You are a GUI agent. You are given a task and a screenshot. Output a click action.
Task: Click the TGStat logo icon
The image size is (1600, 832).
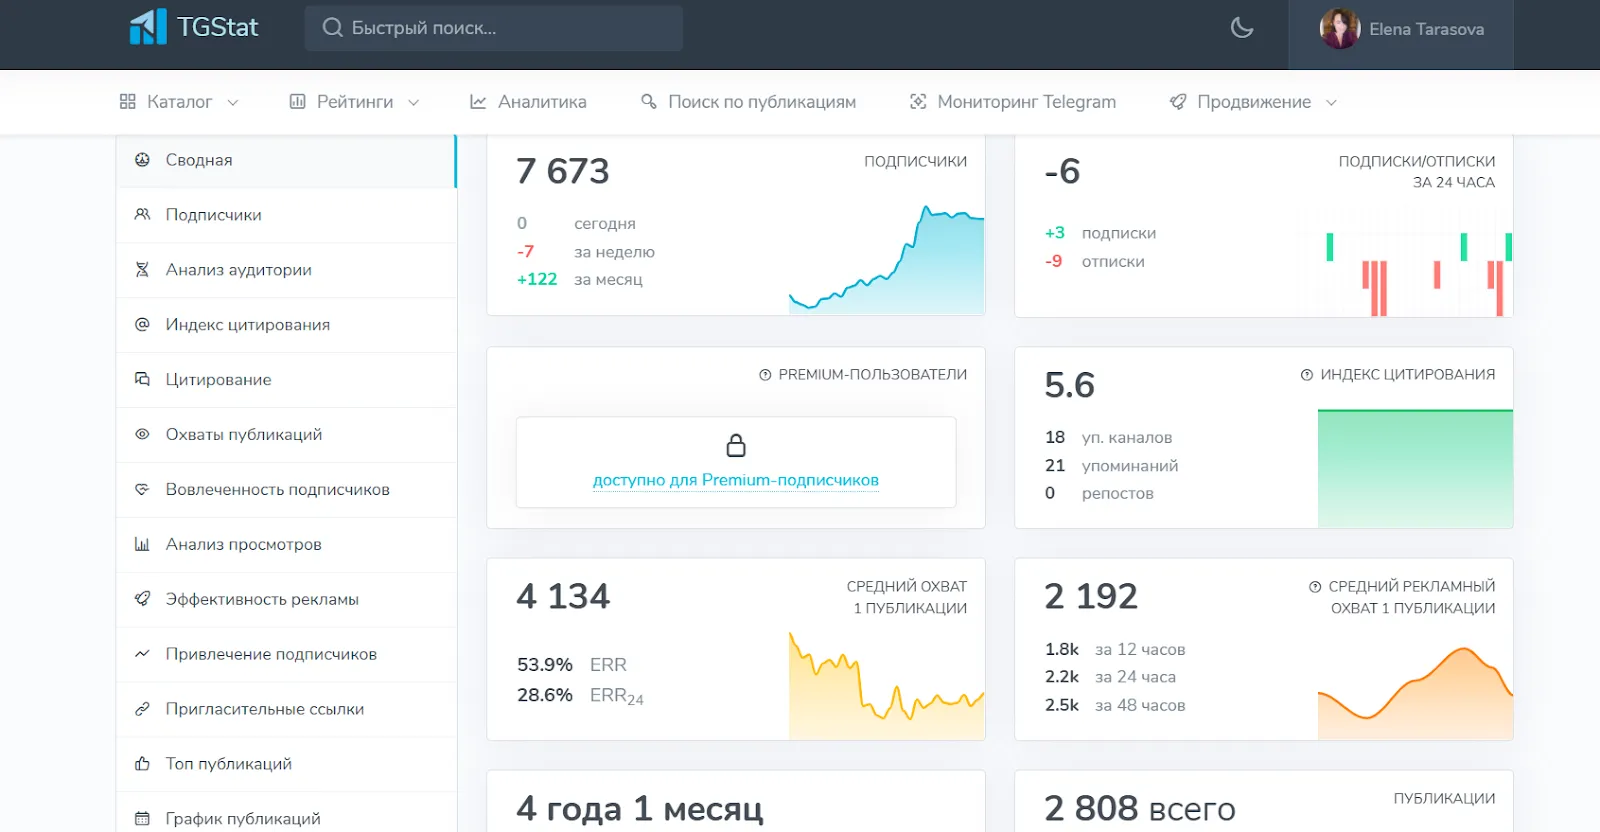148,27
